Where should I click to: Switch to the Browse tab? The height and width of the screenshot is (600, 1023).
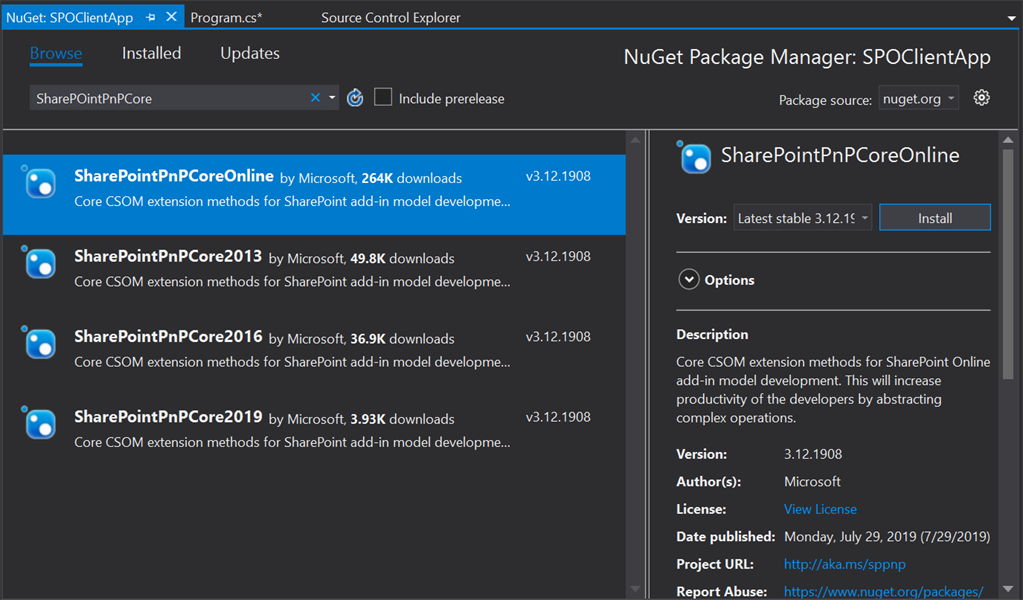tap(56, 53)
